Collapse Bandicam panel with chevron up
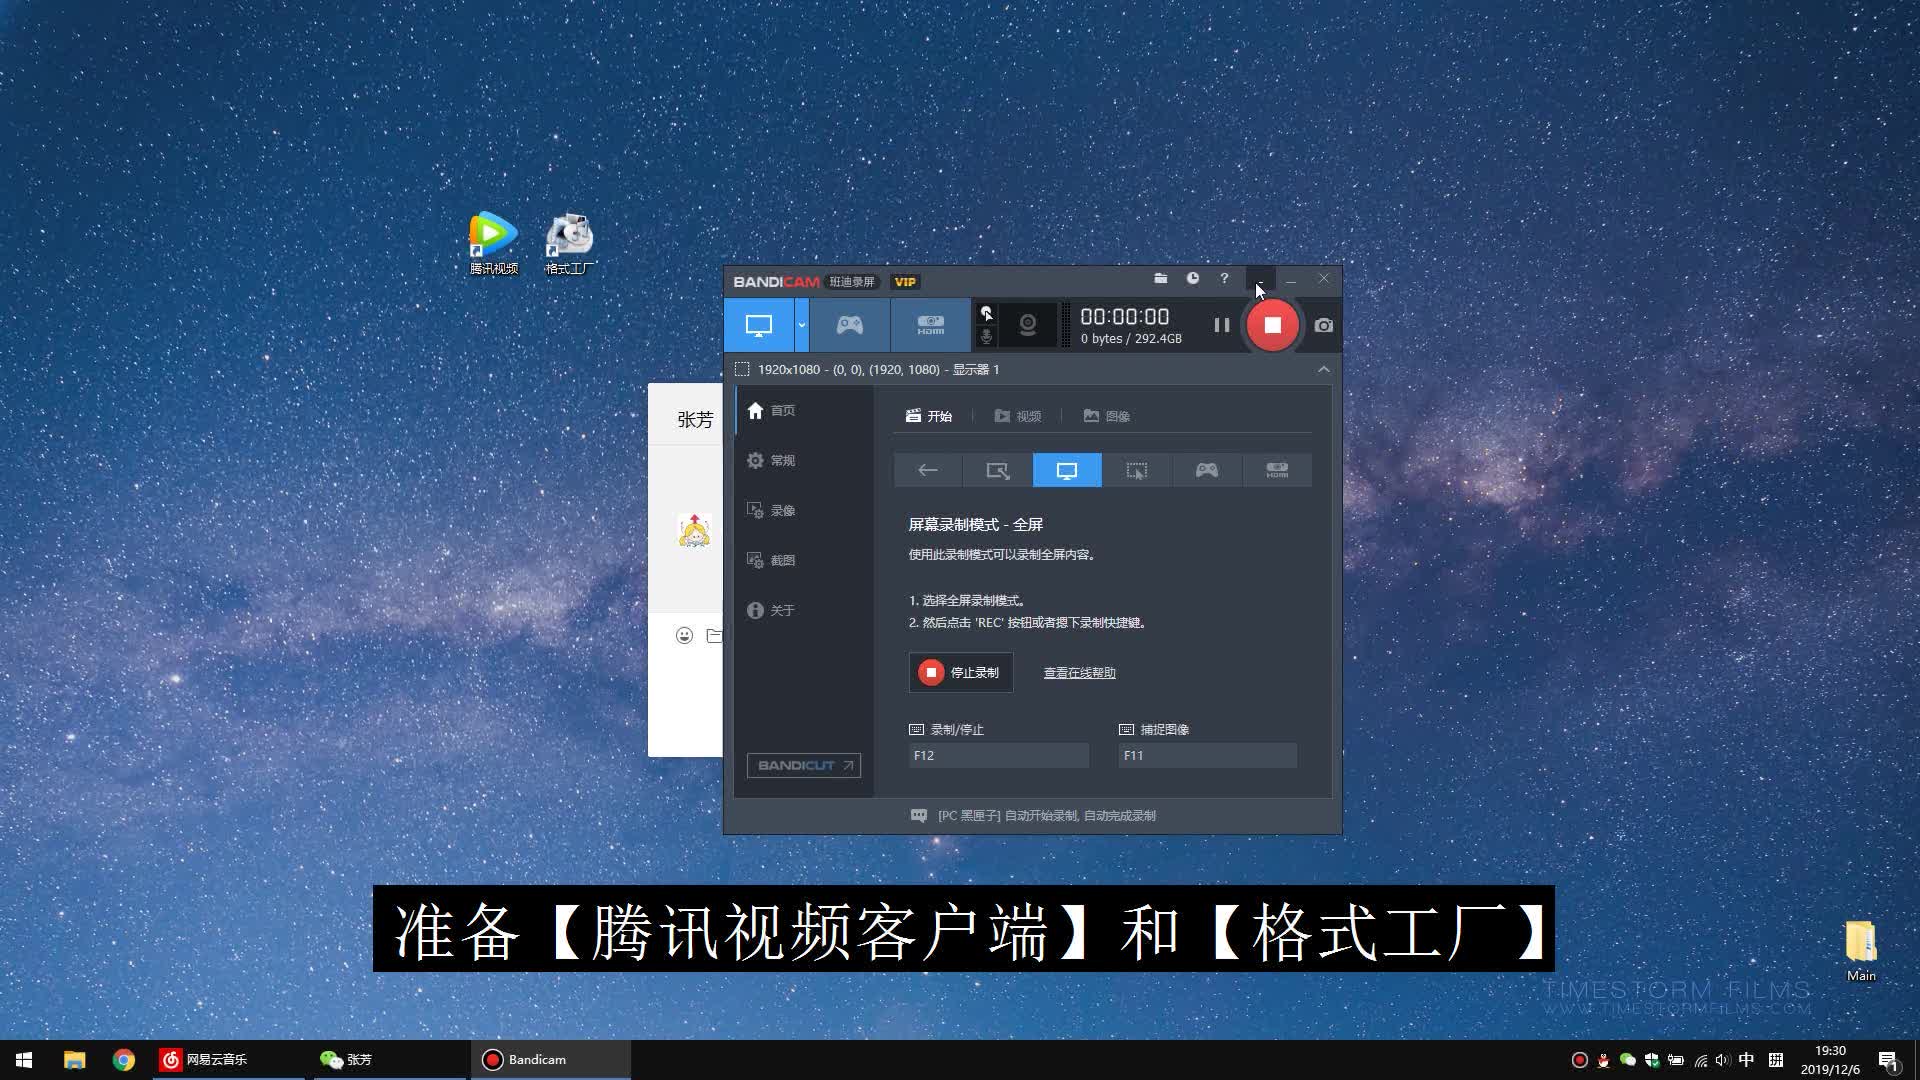The height and width of the screenshot is (1080, 1920). click(x=1324, y=370)
